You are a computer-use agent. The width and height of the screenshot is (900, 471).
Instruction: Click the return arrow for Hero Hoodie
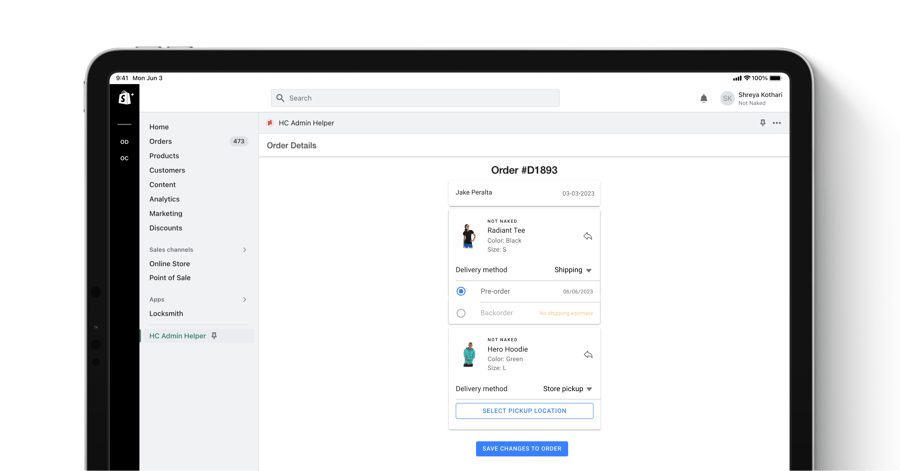click(588, 355)
